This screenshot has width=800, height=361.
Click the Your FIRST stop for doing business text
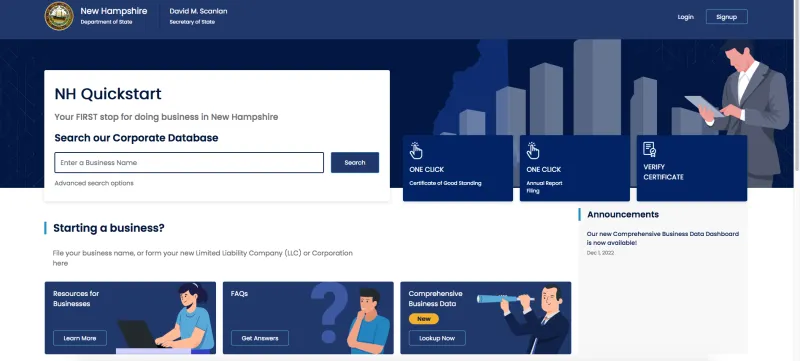[166, 117]
